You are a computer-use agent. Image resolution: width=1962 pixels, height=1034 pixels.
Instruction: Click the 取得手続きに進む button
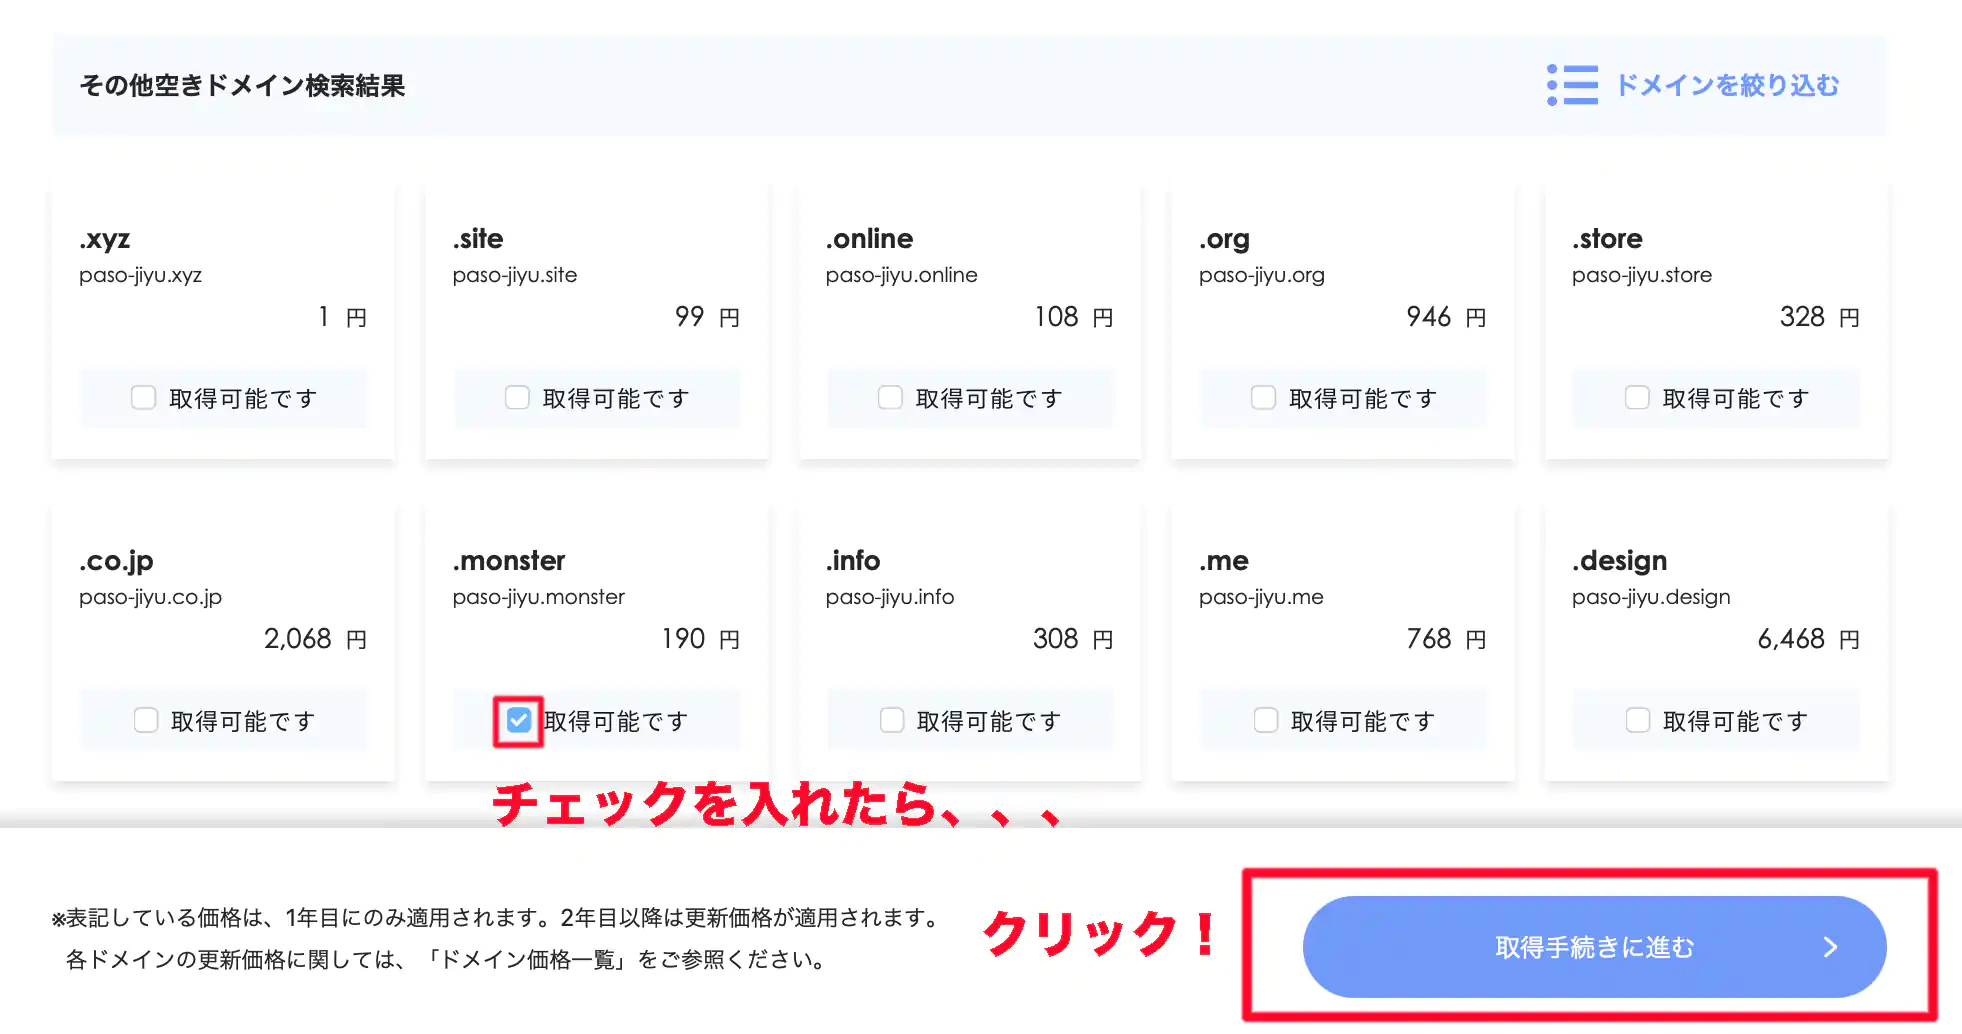[x=1594, y=946]
